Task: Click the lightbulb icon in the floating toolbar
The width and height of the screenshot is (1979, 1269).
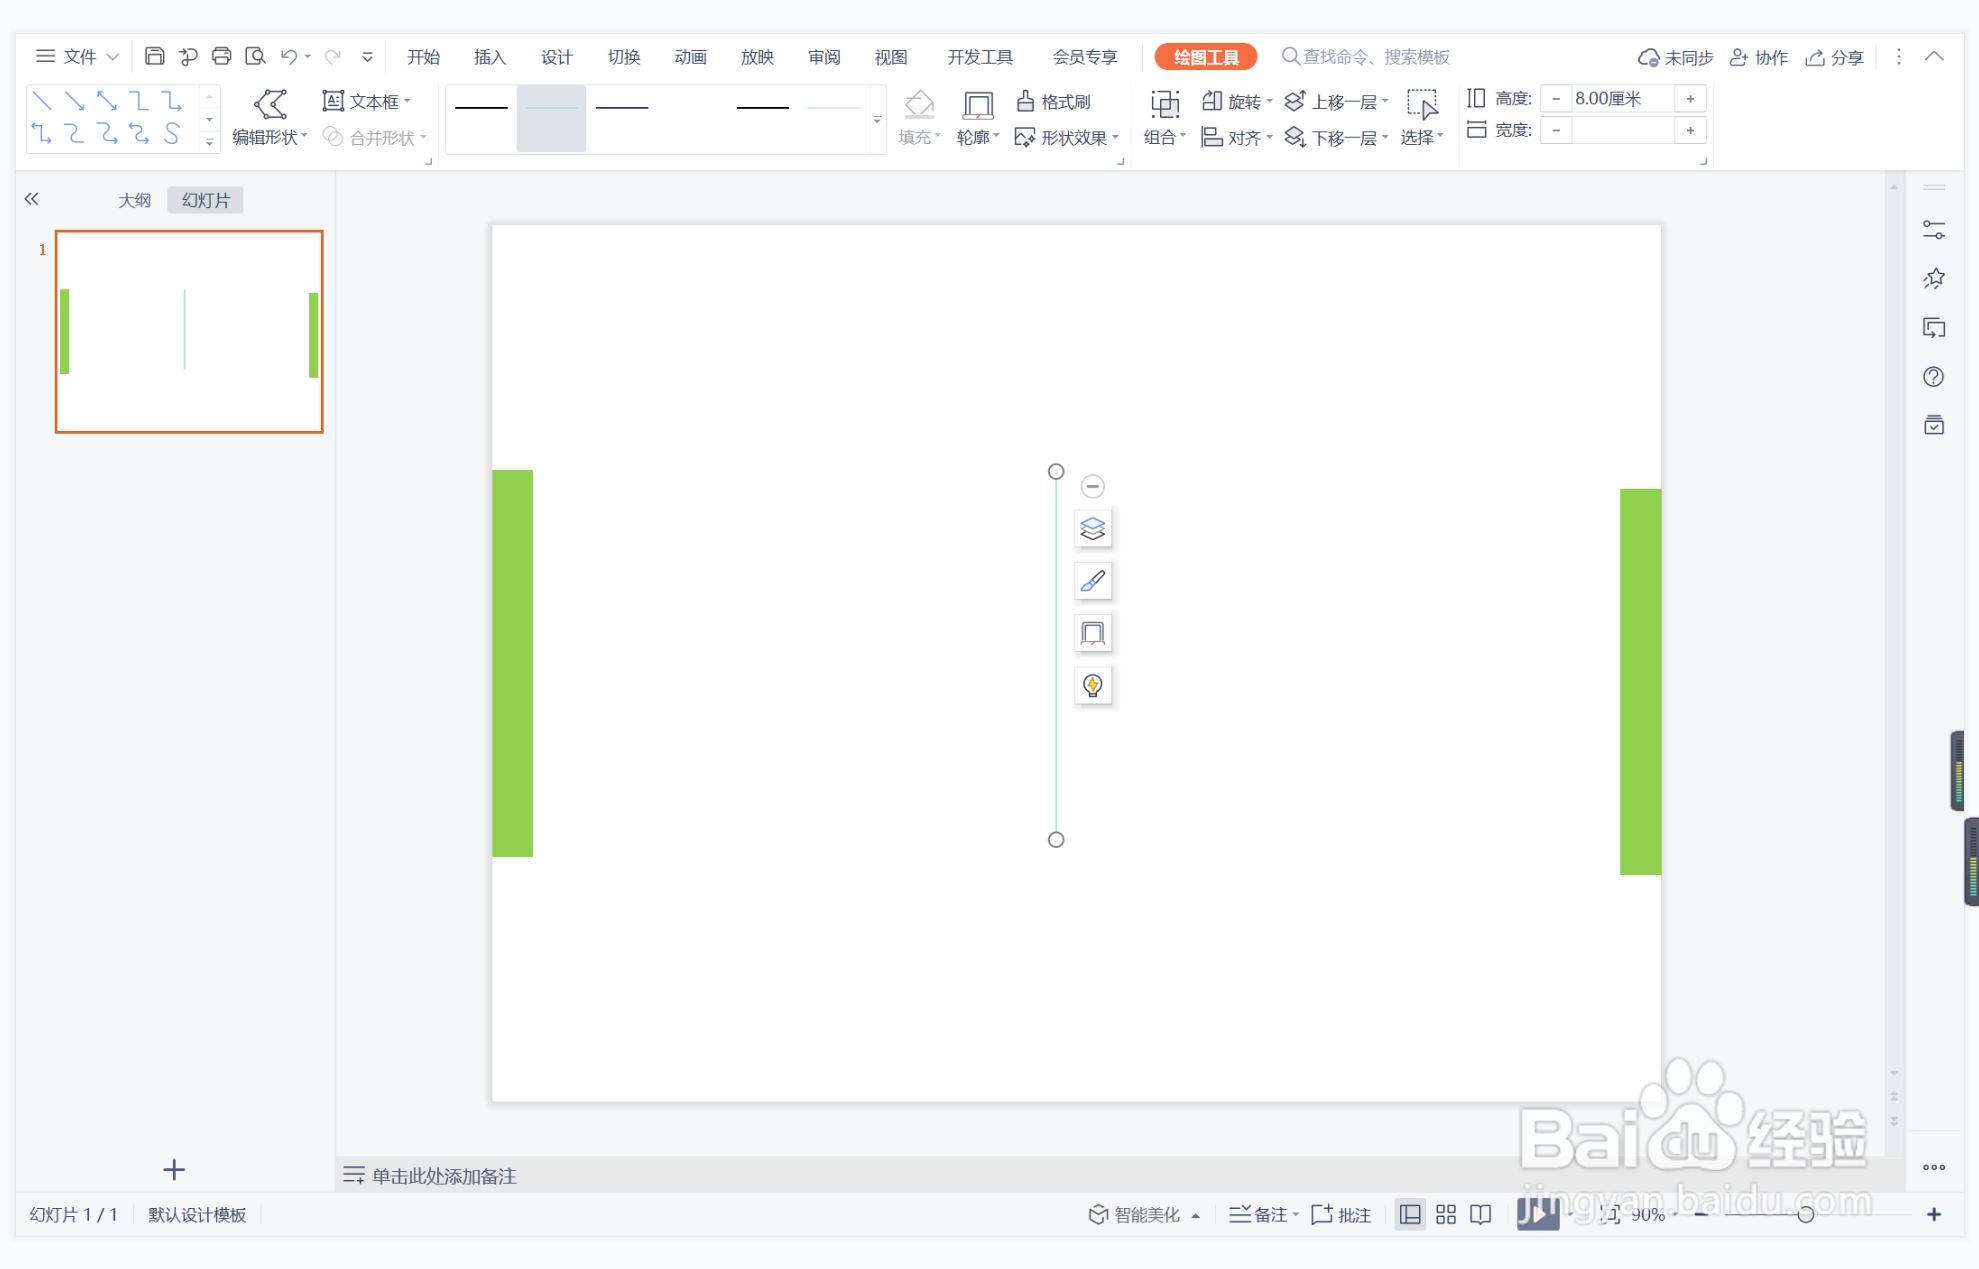Action: [1093, 686]
